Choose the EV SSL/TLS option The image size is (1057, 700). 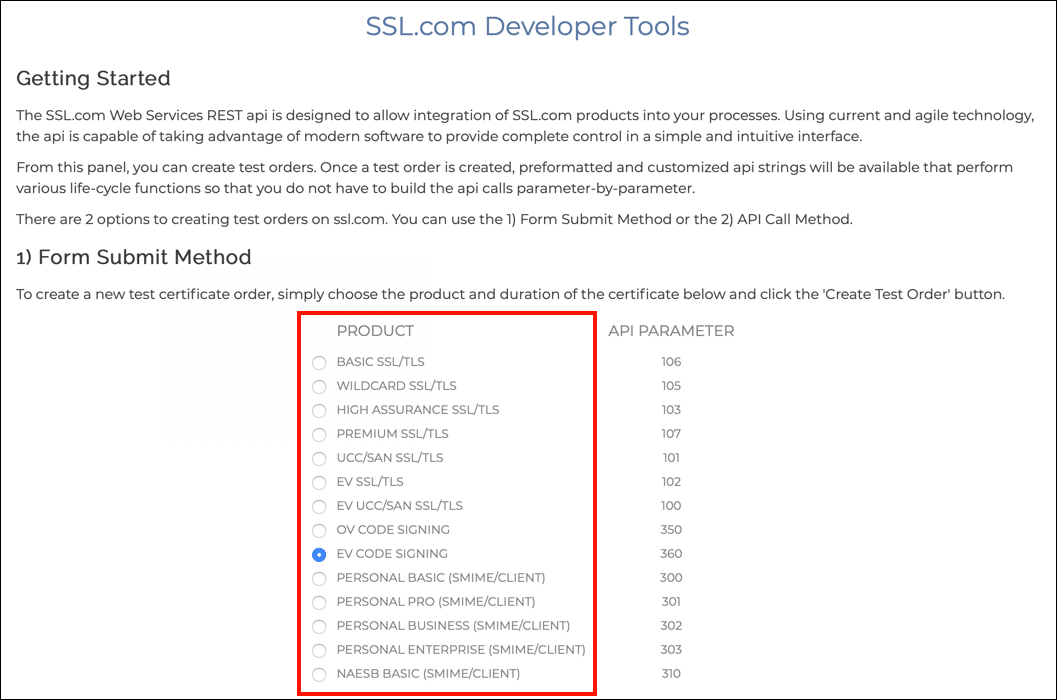pos(319,482)
